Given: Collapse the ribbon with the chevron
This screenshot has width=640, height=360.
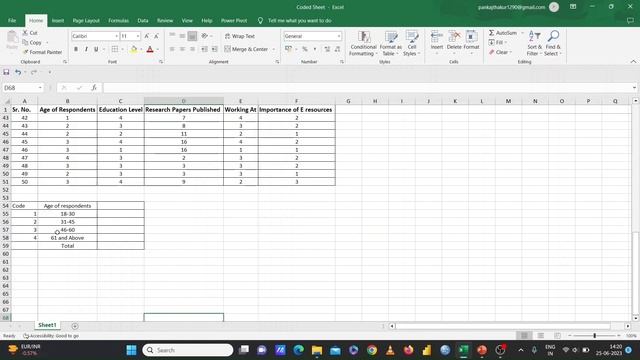Looking at the screenshot, I should pos(633,62).
